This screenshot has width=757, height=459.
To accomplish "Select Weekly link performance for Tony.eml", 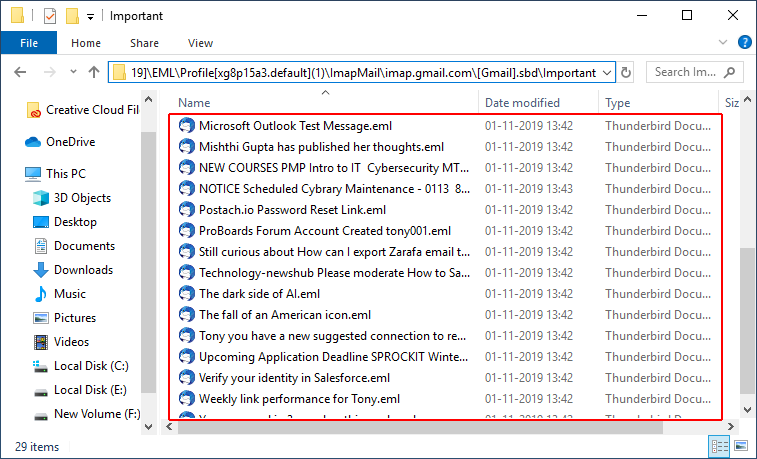I will pos(299,399).
